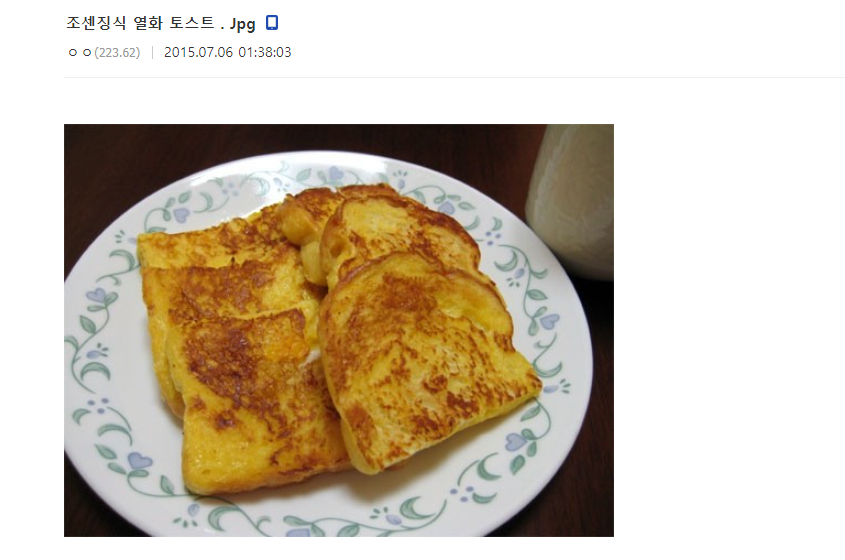The image size is (845, 560).
Task: Click the author nickname 'ㅇㅇ'
Action: pos(80,52)
